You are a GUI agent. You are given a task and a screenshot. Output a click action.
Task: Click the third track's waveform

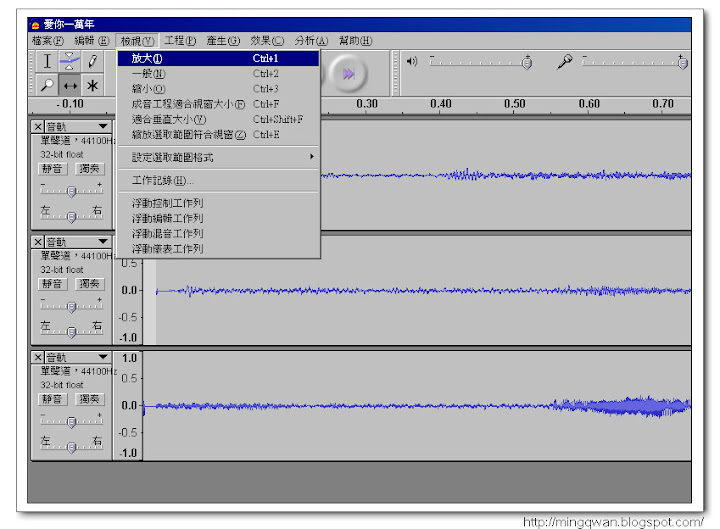coord(417,406)
